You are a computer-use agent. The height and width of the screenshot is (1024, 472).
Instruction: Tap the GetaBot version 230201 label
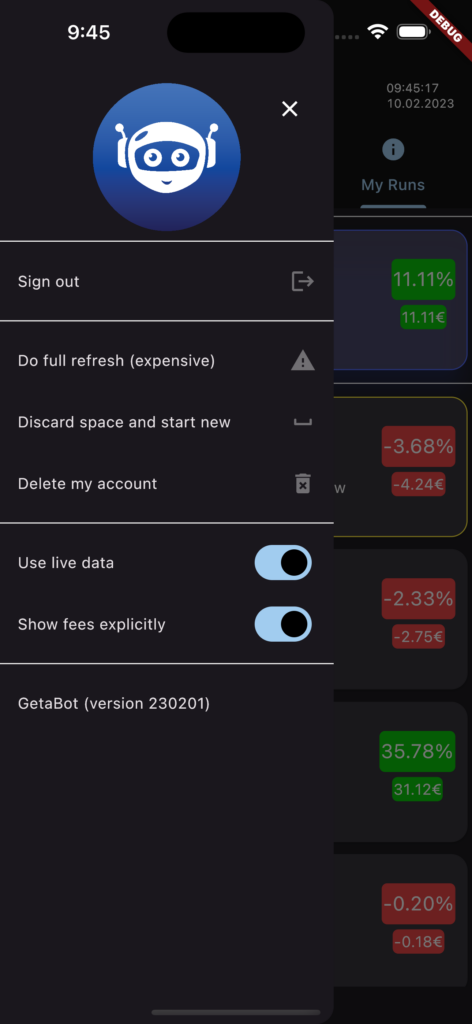click(114, 703)
